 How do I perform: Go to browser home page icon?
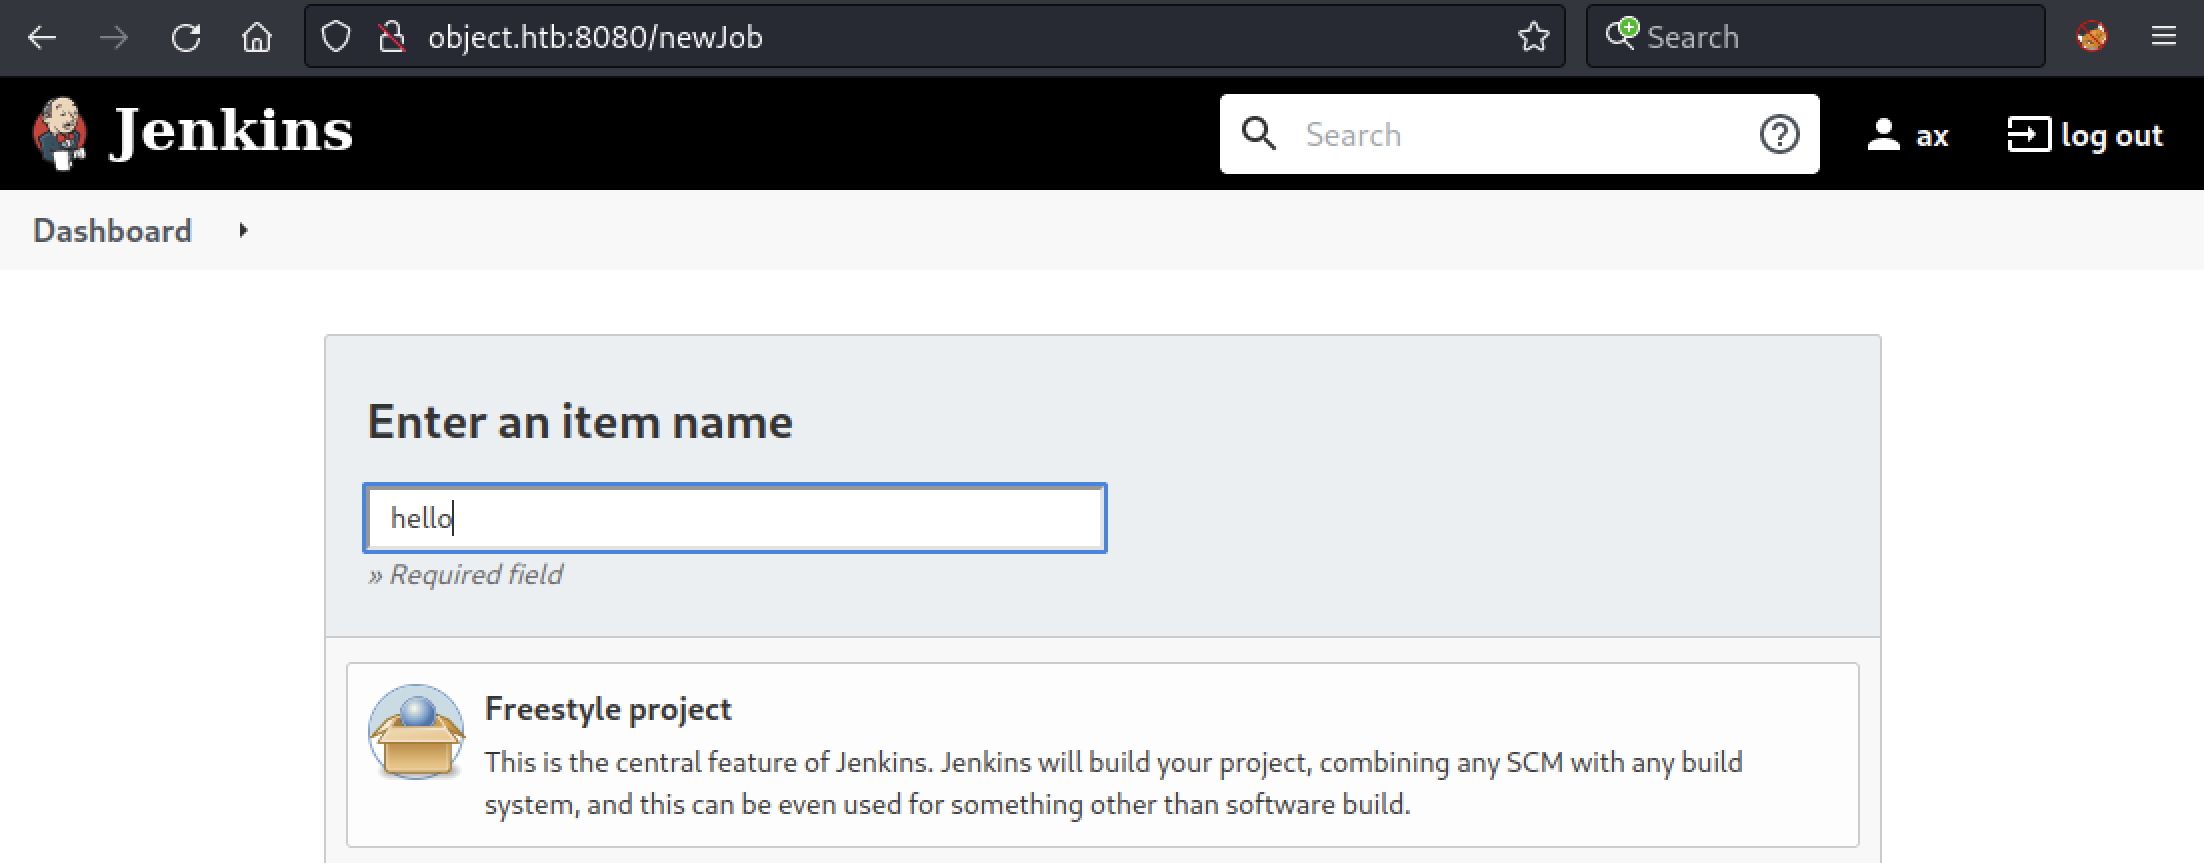(x=257, y=38)
